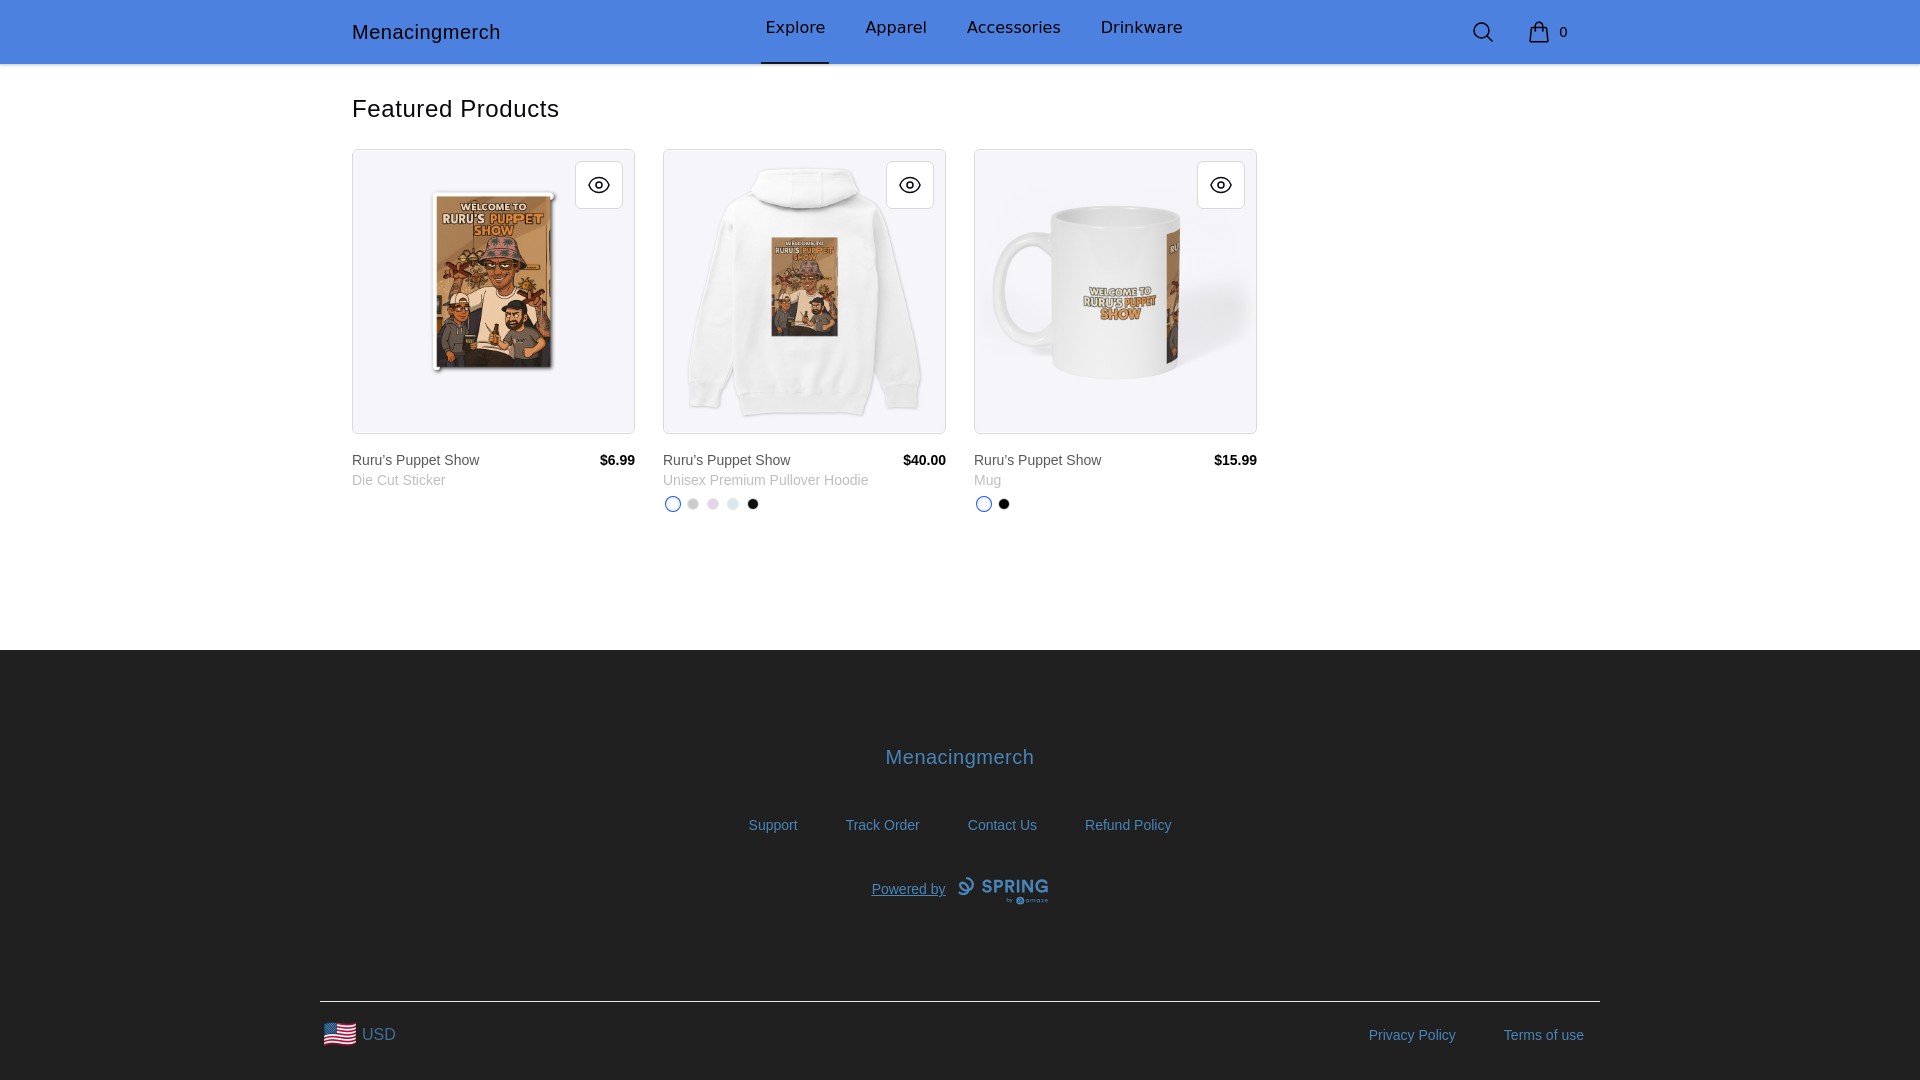Click the $15.99 mug price

(x=1235, y=460)
